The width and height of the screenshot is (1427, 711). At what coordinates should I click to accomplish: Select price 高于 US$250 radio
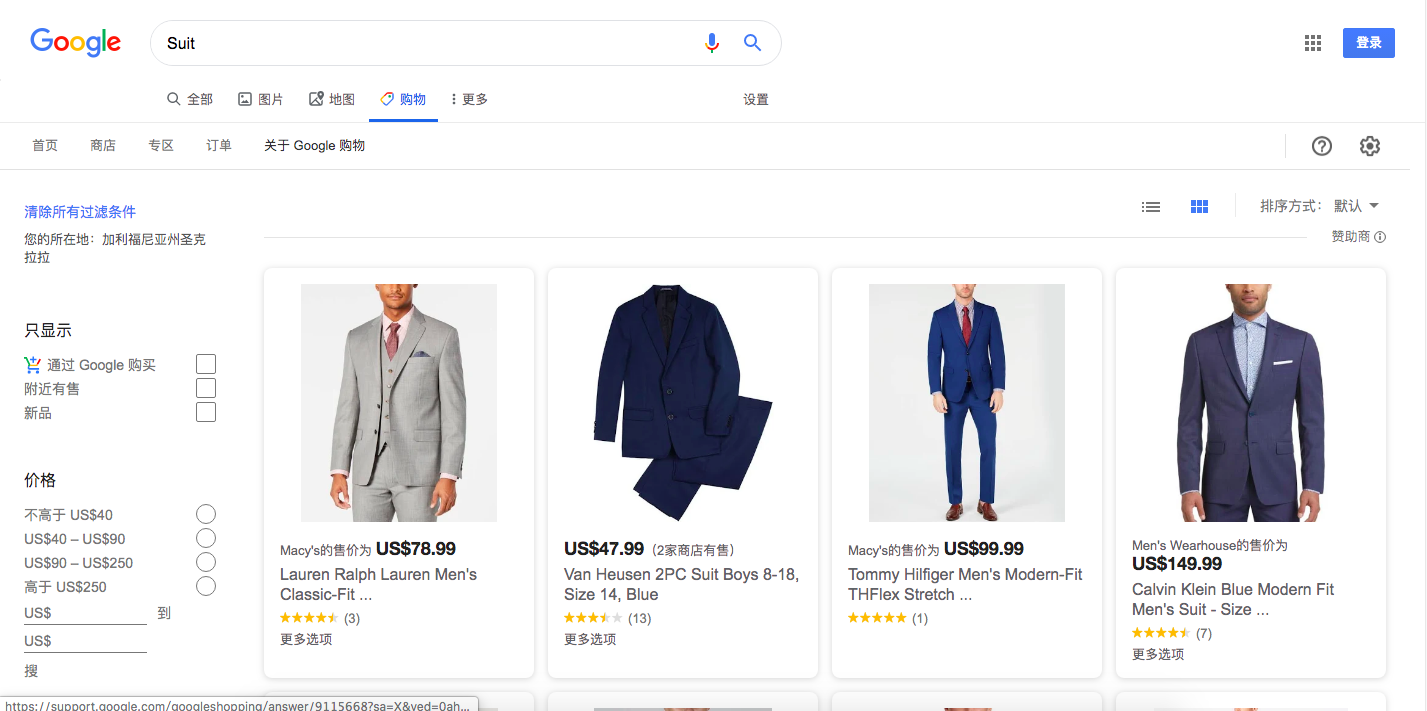tap(206, 586)
